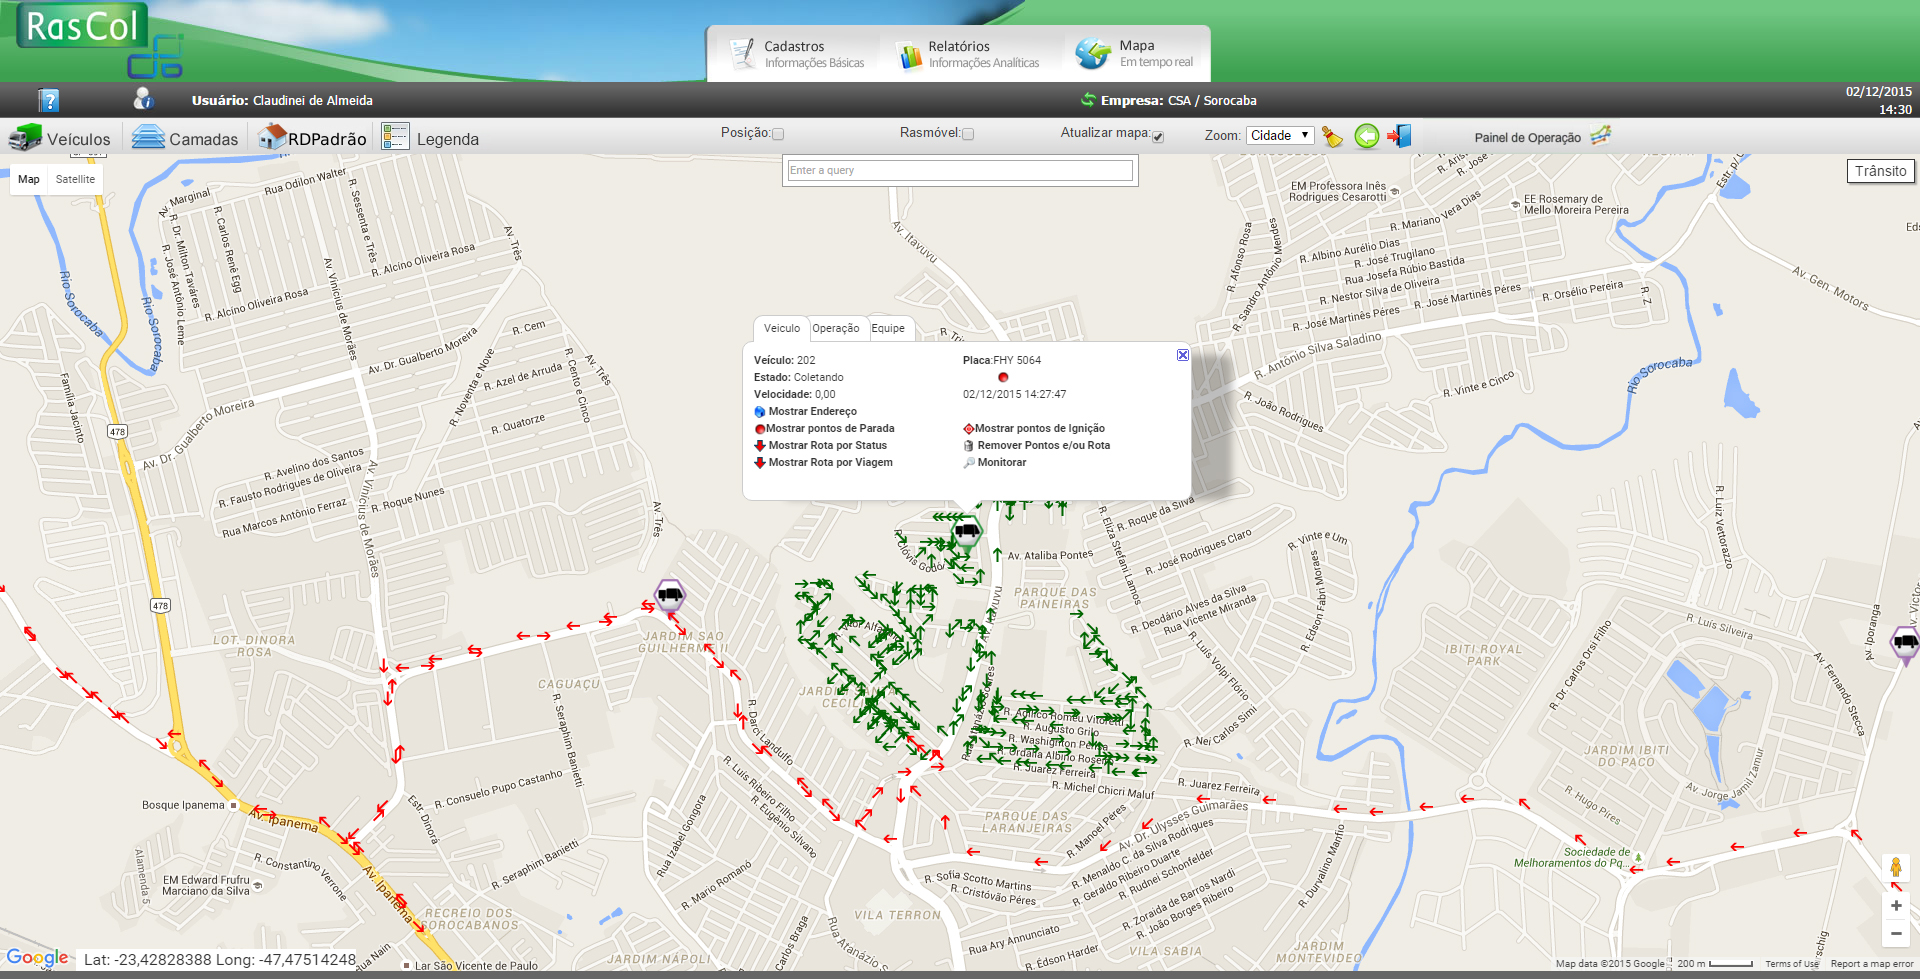Click the Trânsito traffic button
Viewport: 1920px width, 979px height.
tap(1880, 171)
